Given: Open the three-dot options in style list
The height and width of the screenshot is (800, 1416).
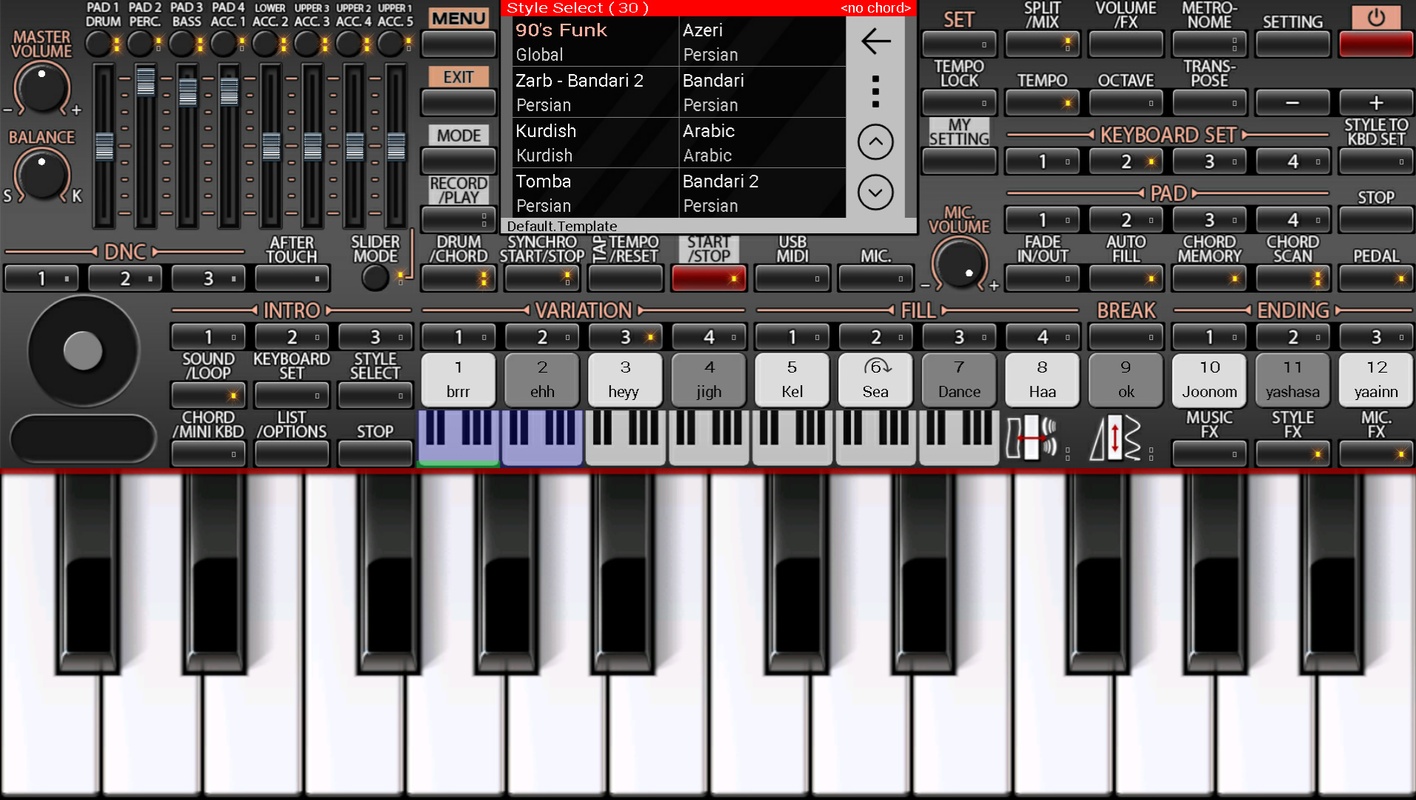Looking at the screenshot, I should point(875,90).
